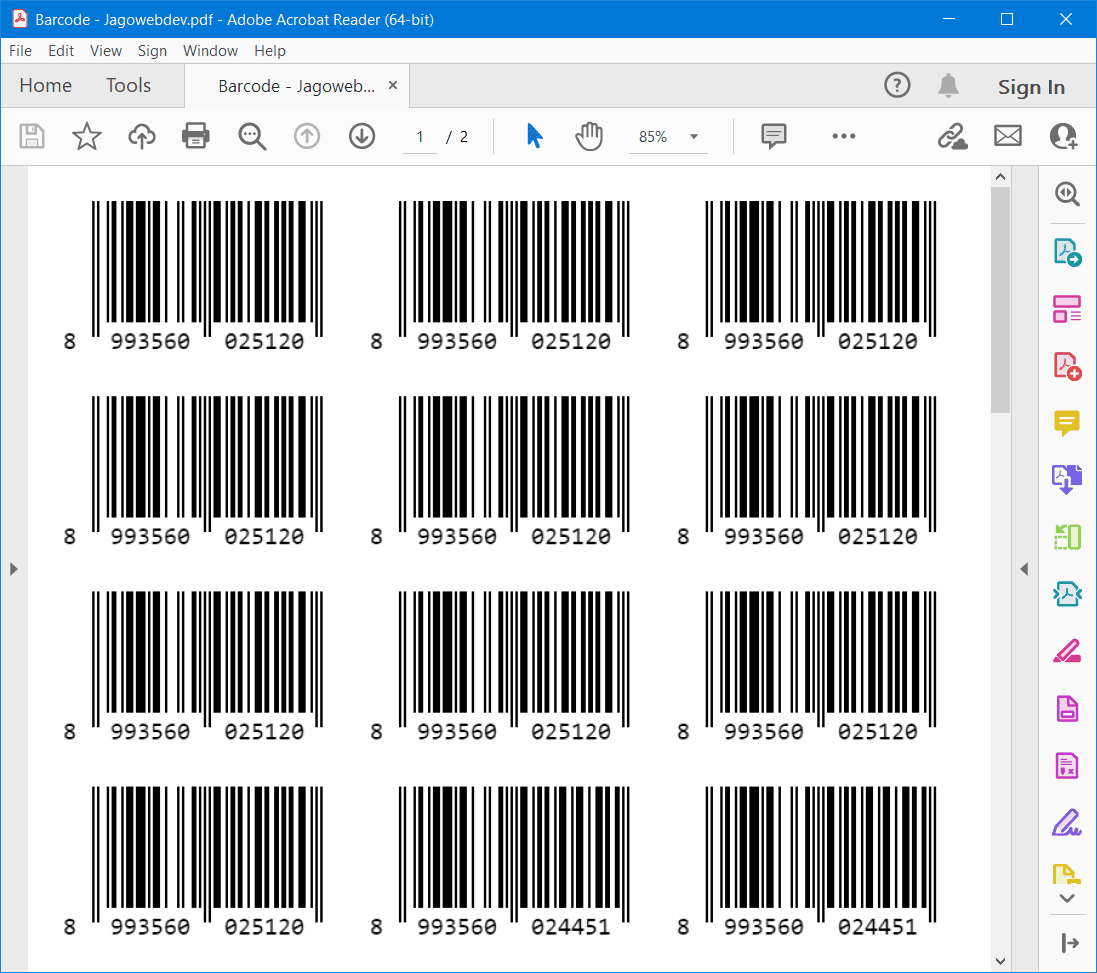The width and height of the screenshot is (1097, 973).
Task: Click barcode number 024451 in middle column
Action: tap(570, 927)
